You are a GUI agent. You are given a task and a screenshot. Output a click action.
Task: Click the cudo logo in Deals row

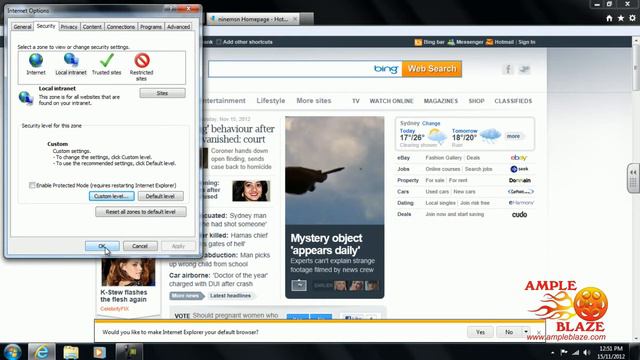pos(519,214)
